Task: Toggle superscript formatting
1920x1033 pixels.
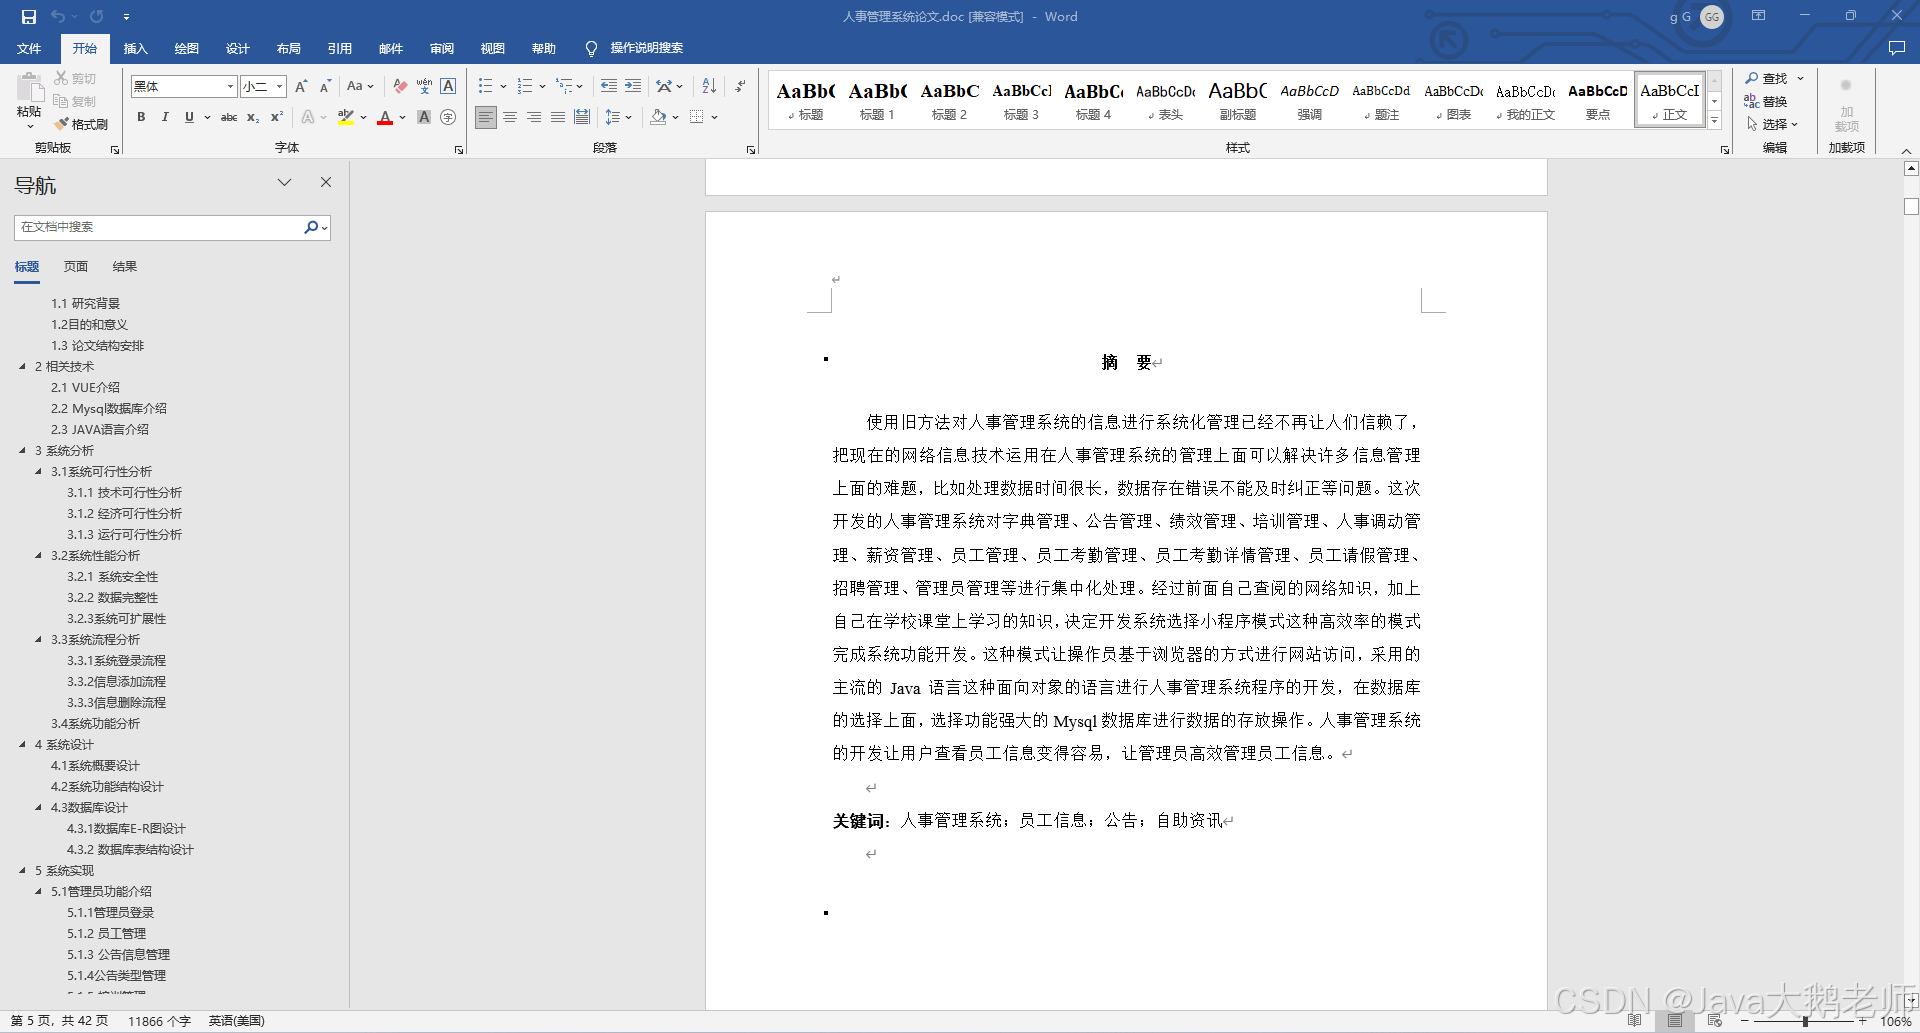Action: 276,118
